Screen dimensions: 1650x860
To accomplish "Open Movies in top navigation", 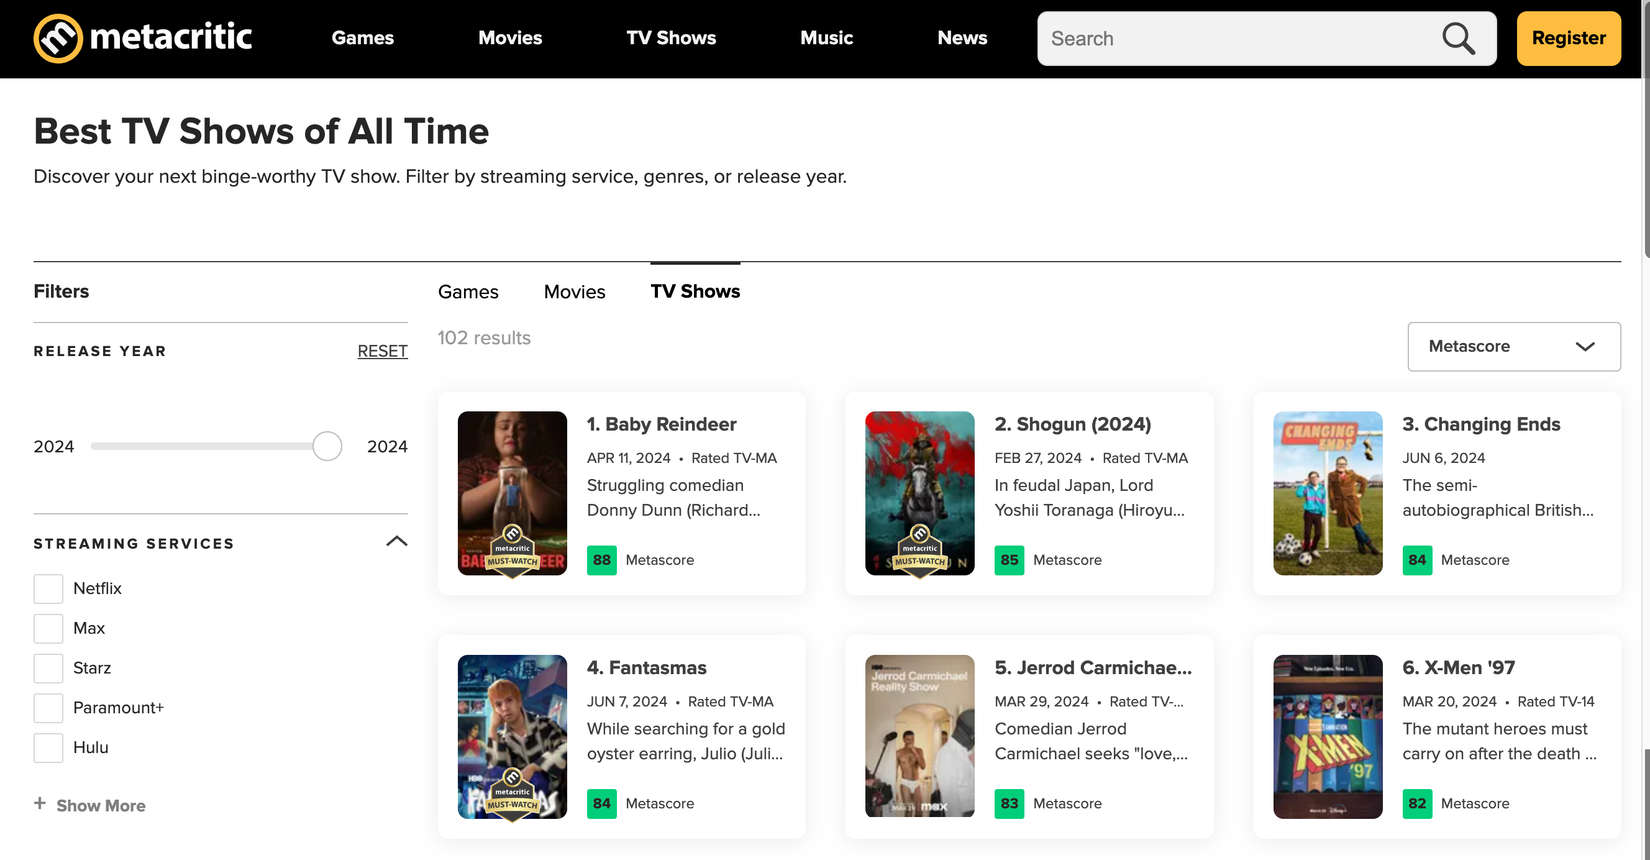I will [510, 38].
